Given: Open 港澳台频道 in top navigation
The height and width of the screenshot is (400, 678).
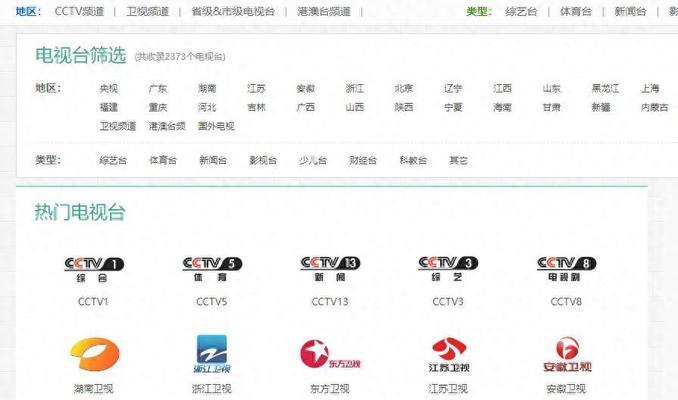Looking at the screenshot, I should coord(324,11).
